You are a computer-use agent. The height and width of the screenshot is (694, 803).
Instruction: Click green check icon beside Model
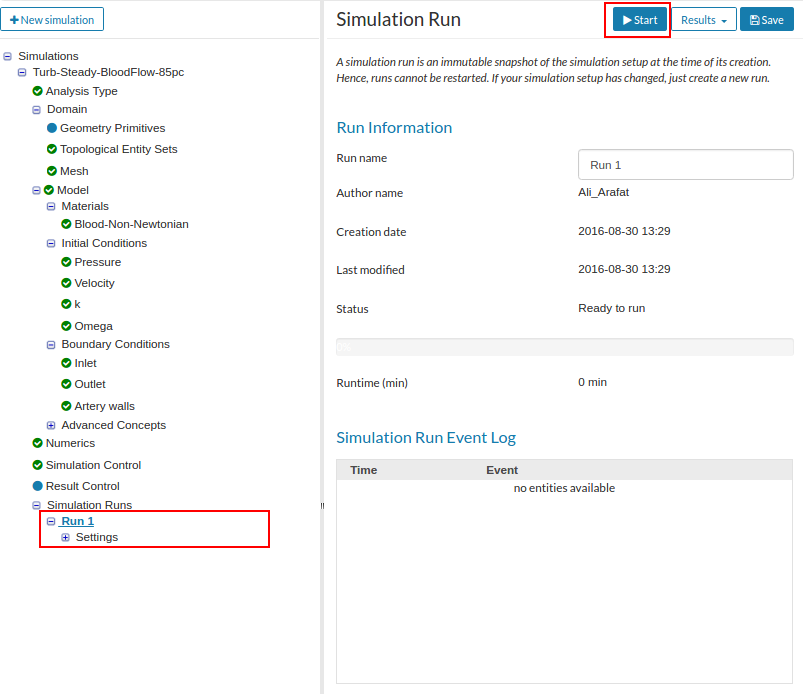tap(49, 190)
